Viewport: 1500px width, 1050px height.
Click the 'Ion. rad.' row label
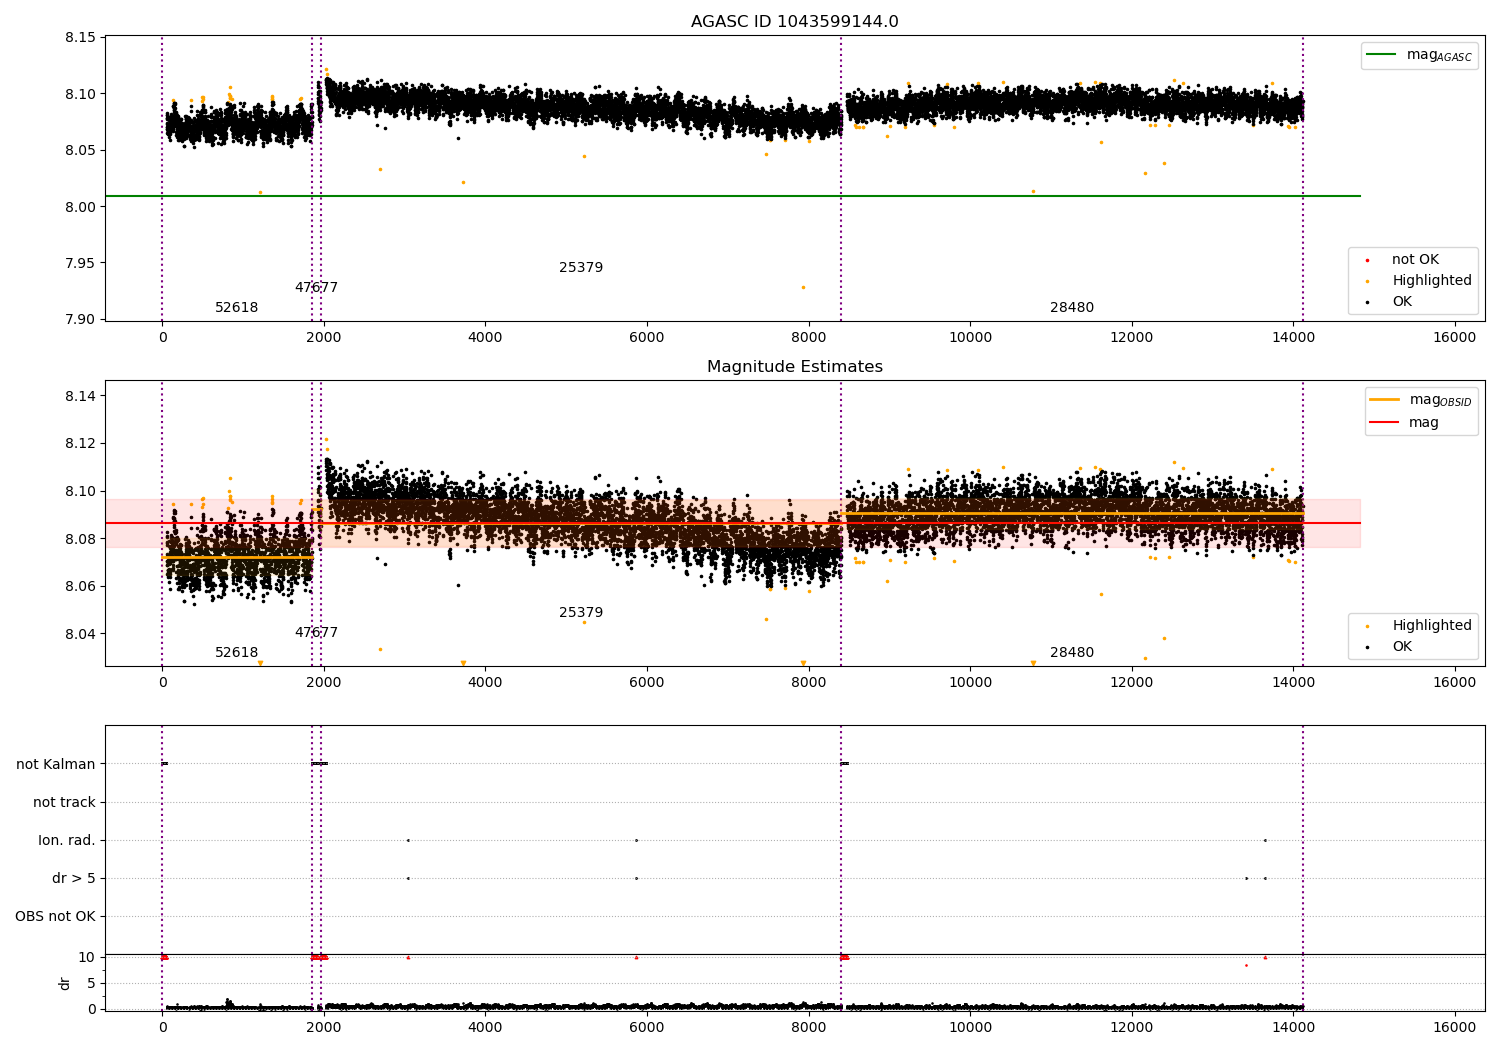[67, 841]
